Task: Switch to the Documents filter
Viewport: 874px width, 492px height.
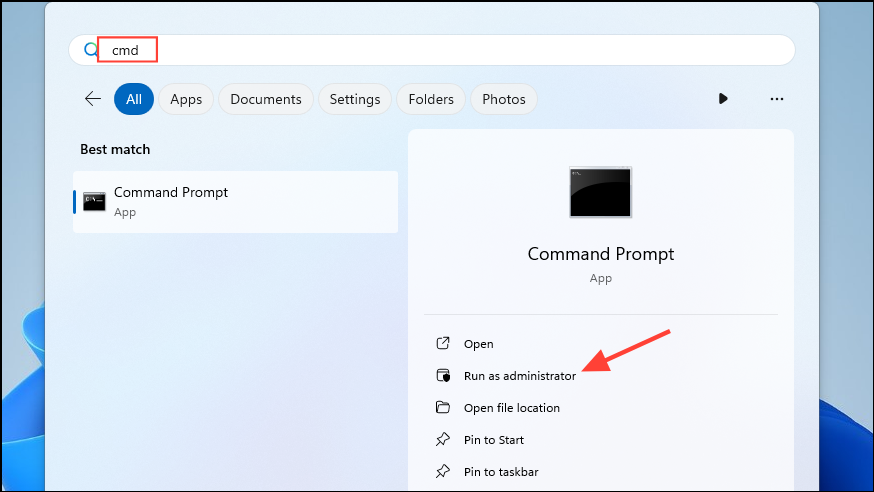Action: pyautogui.click(x=266, y=99)
